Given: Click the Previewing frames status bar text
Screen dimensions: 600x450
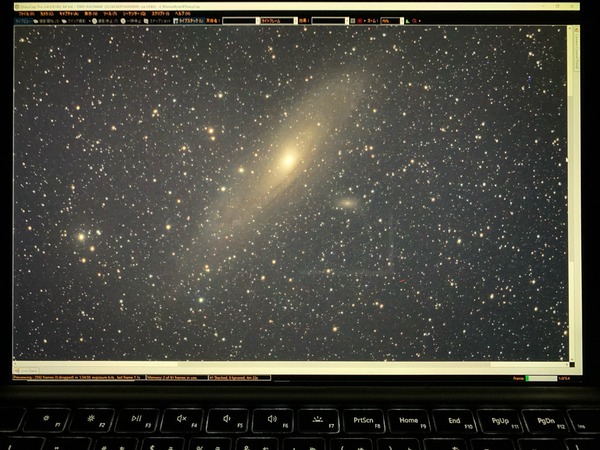Looking at the screenshot, I should click(x=79, y=378).
